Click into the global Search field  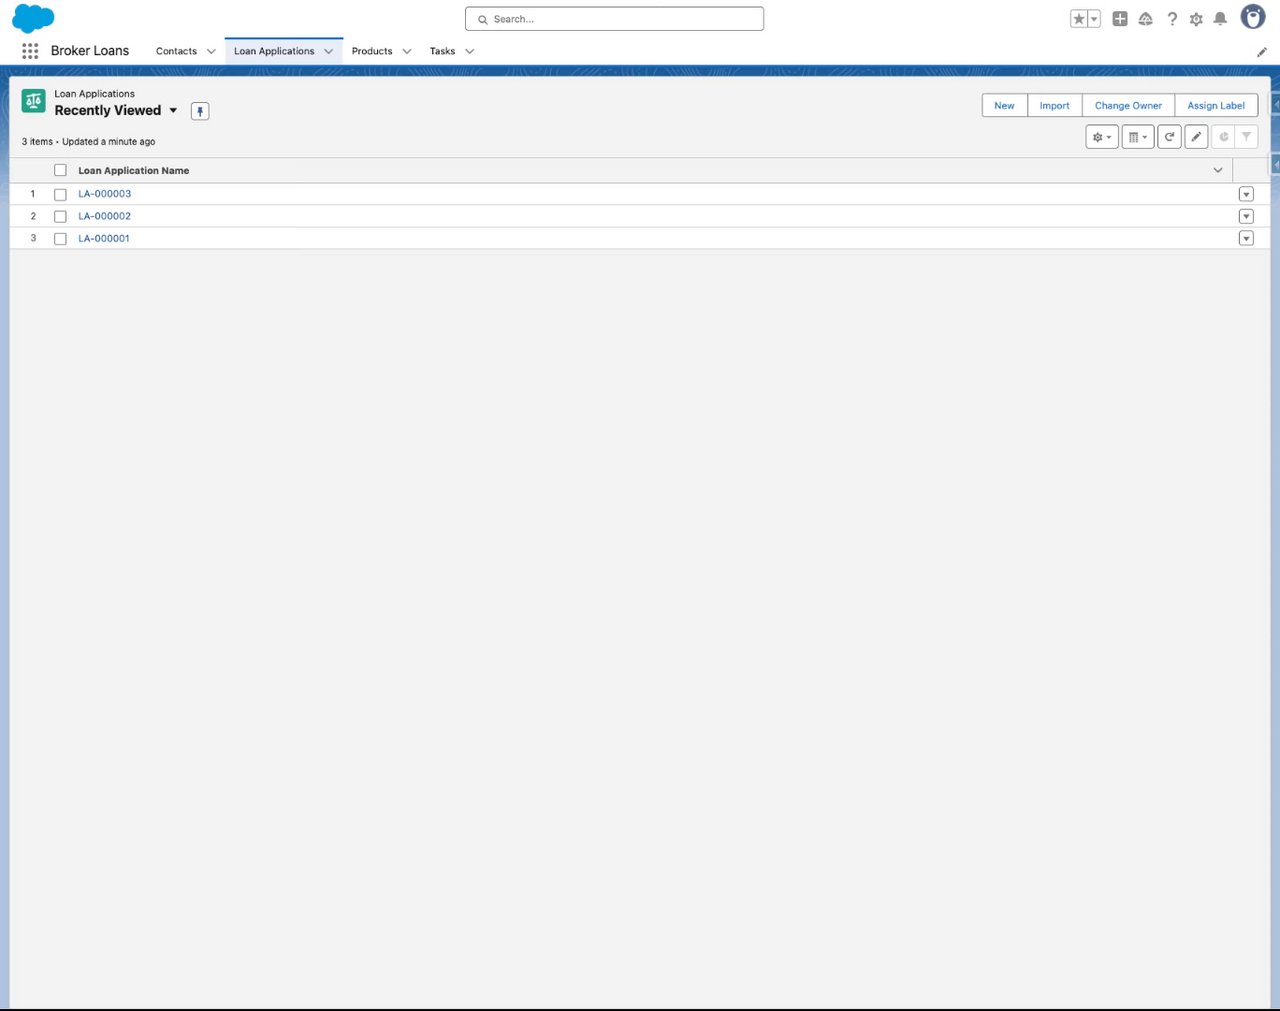(x=614, y=19)
